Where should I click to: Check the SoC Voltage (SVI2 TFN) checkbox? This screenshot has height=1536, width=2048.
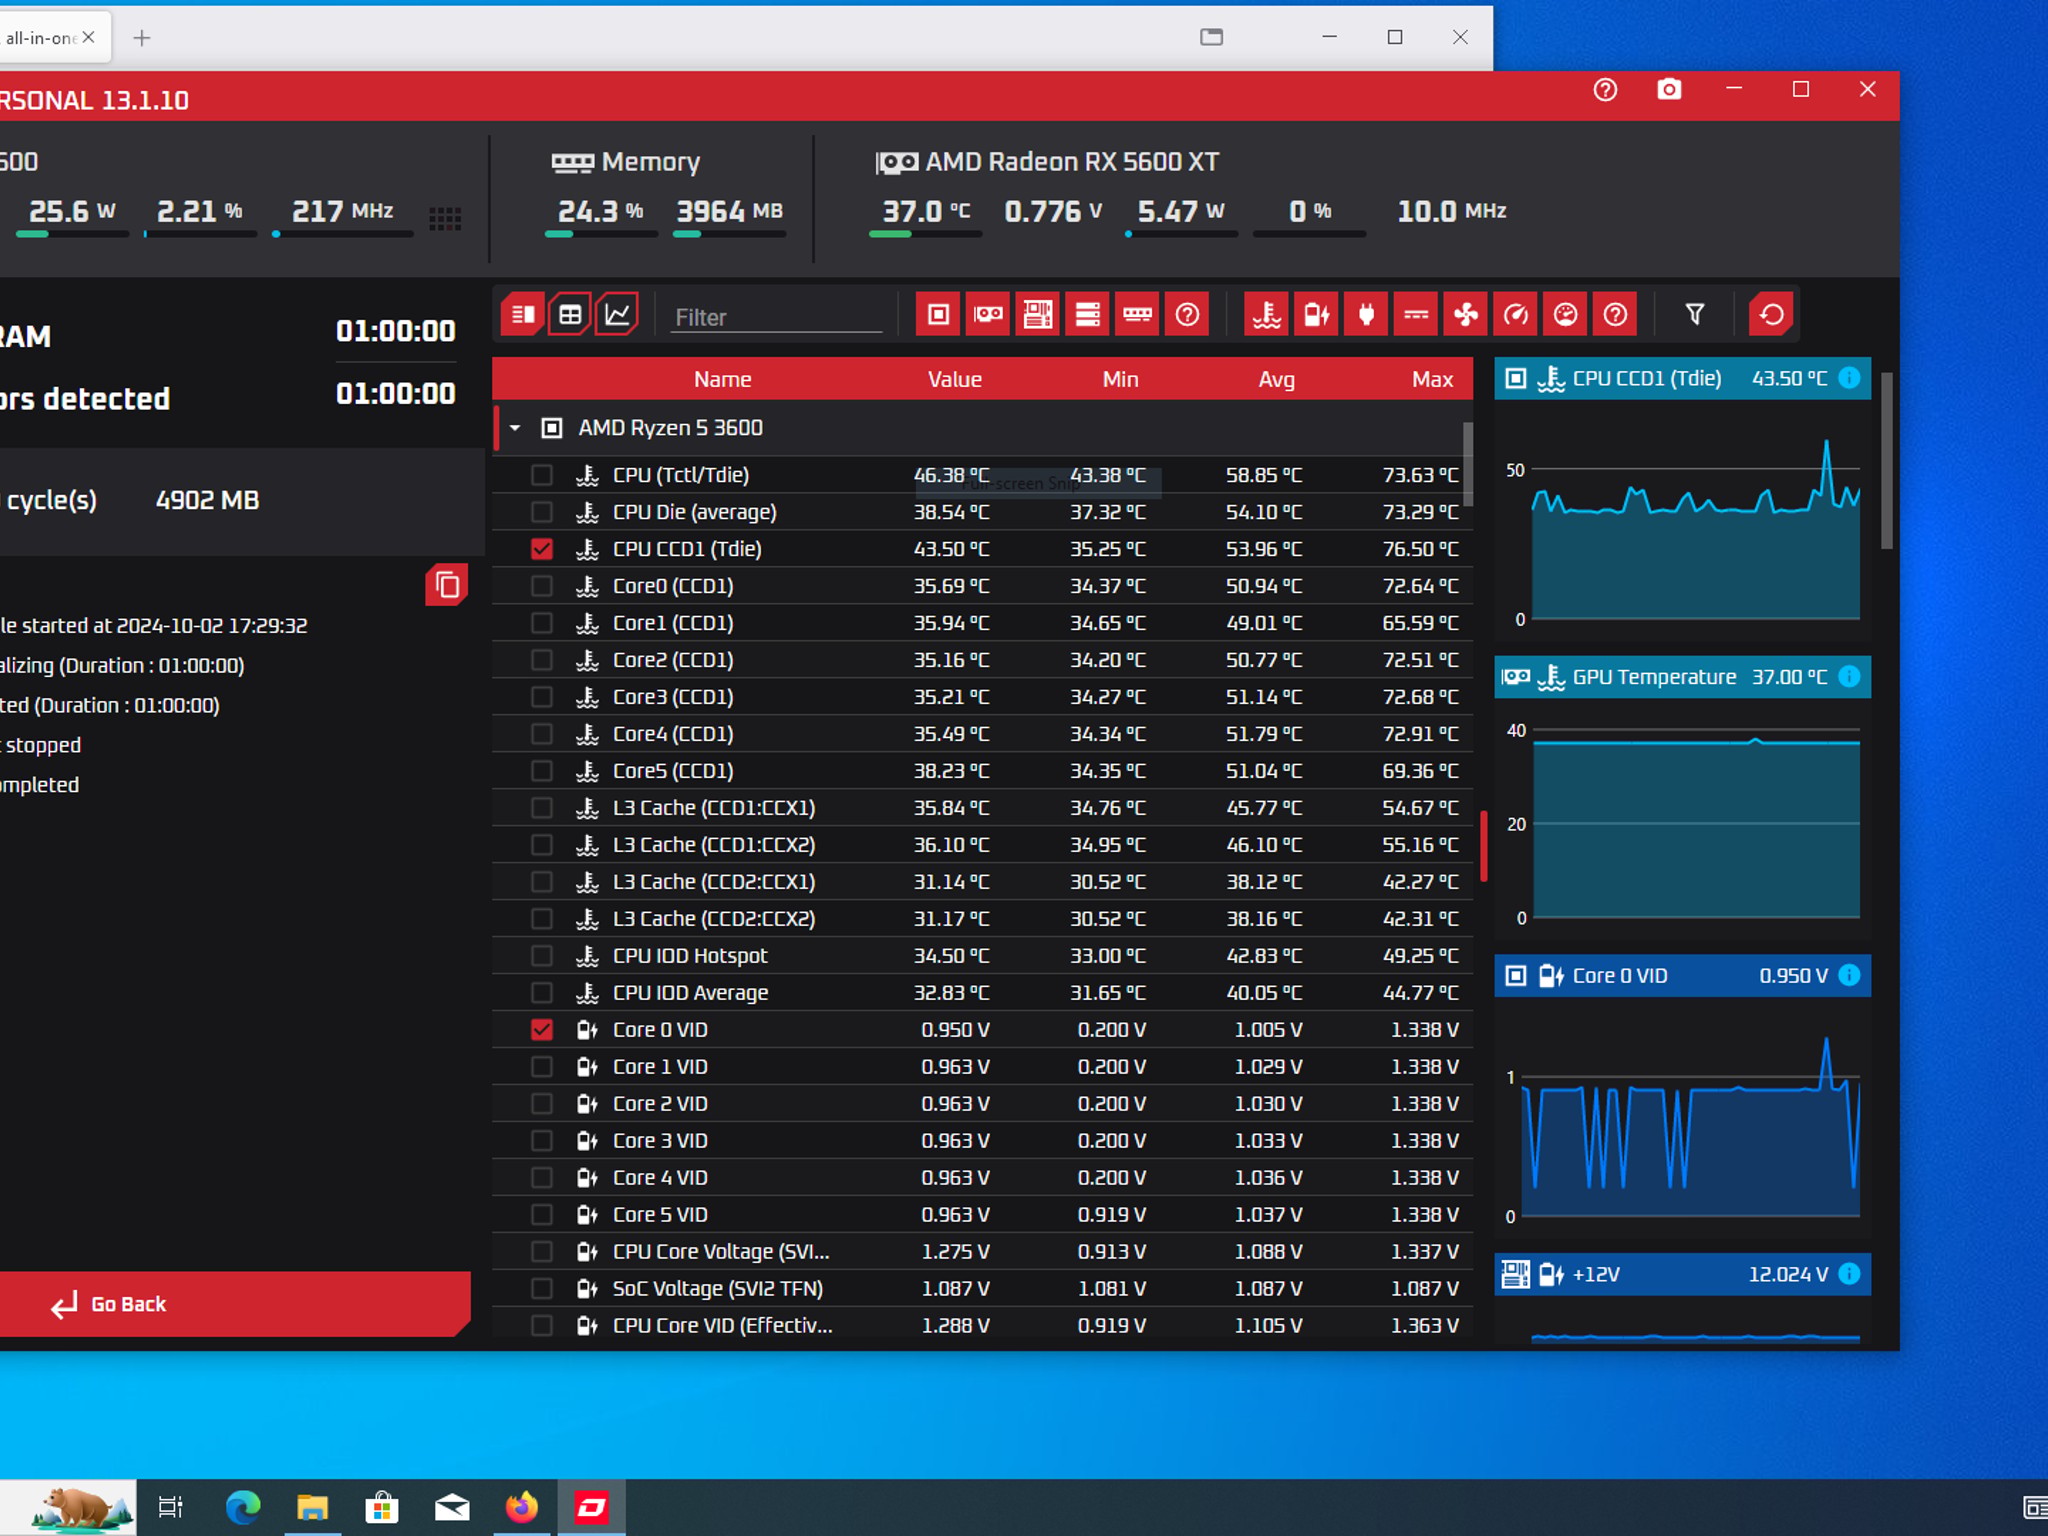point(542,1289)
